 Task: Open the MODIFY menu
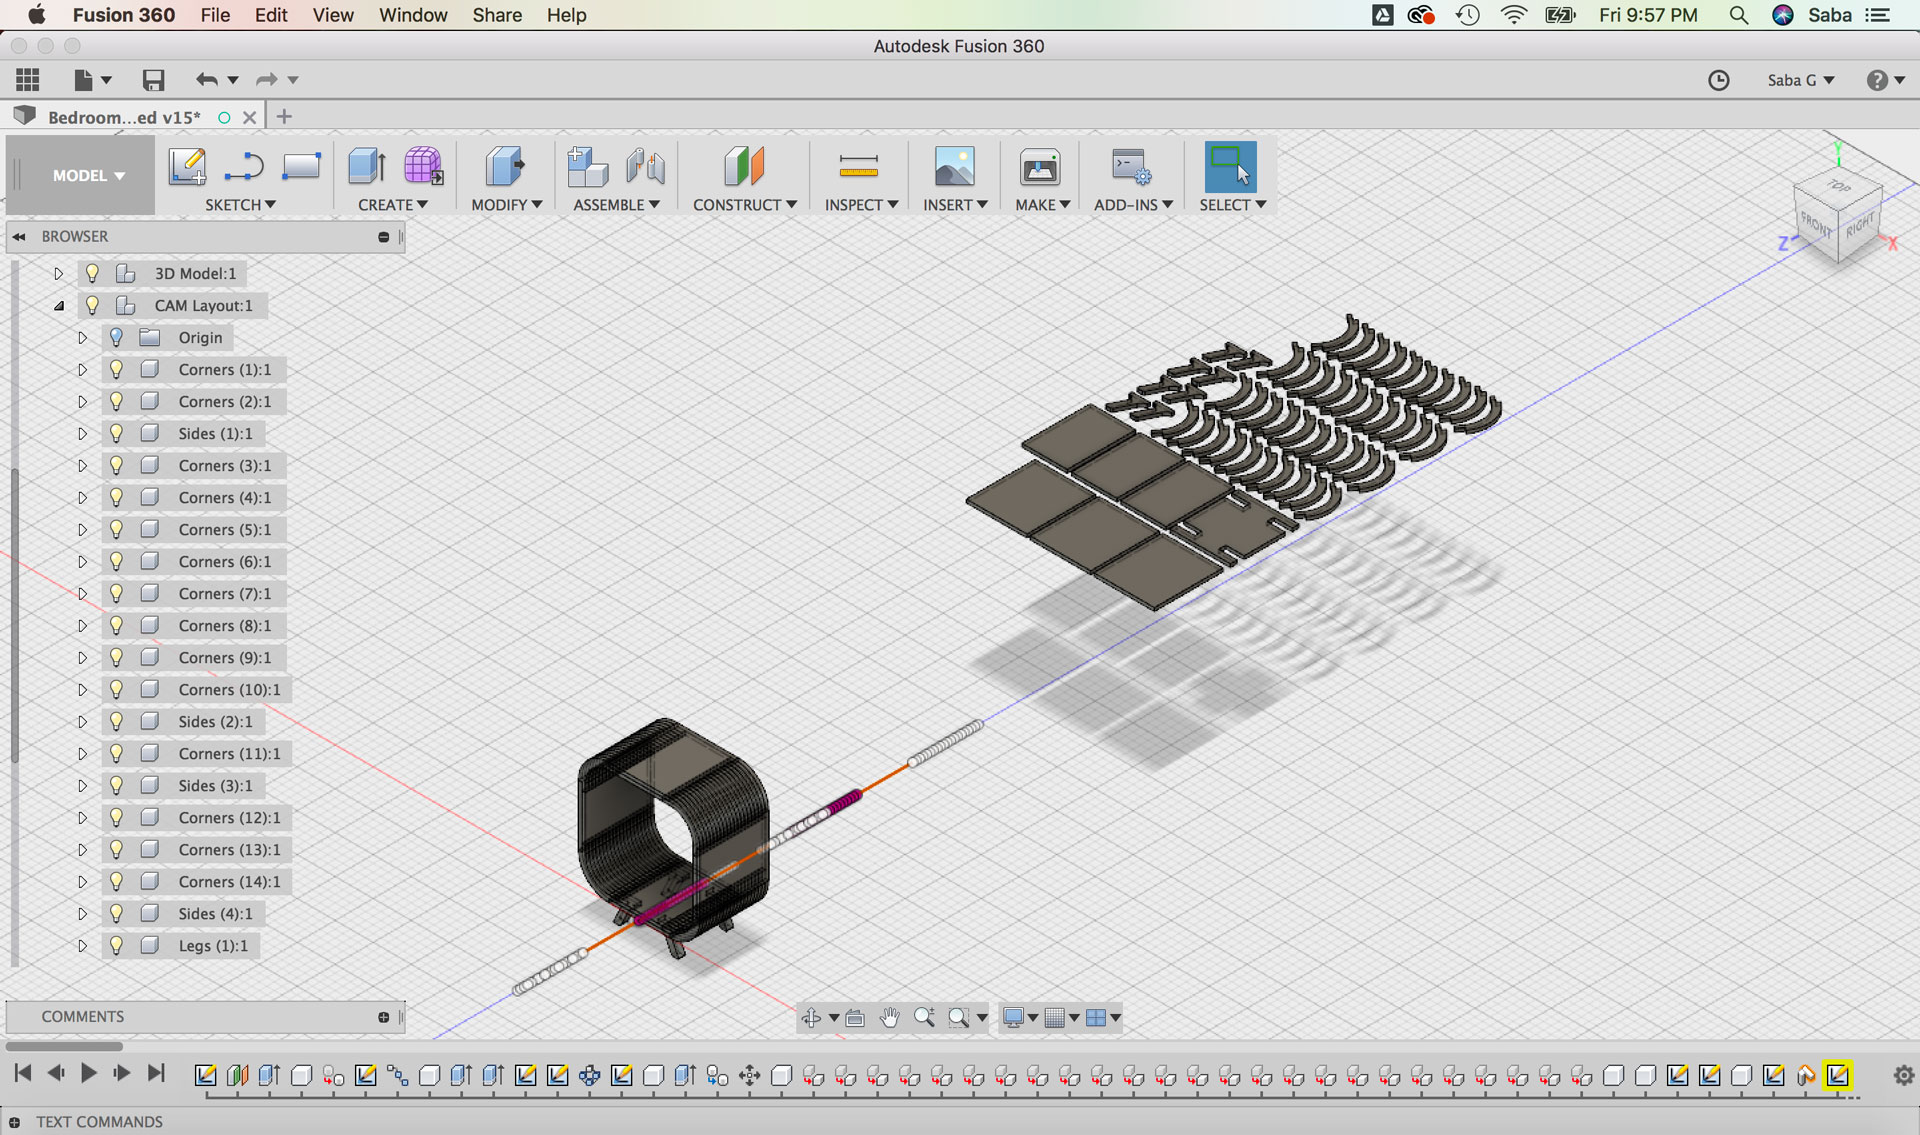point(506,205)
